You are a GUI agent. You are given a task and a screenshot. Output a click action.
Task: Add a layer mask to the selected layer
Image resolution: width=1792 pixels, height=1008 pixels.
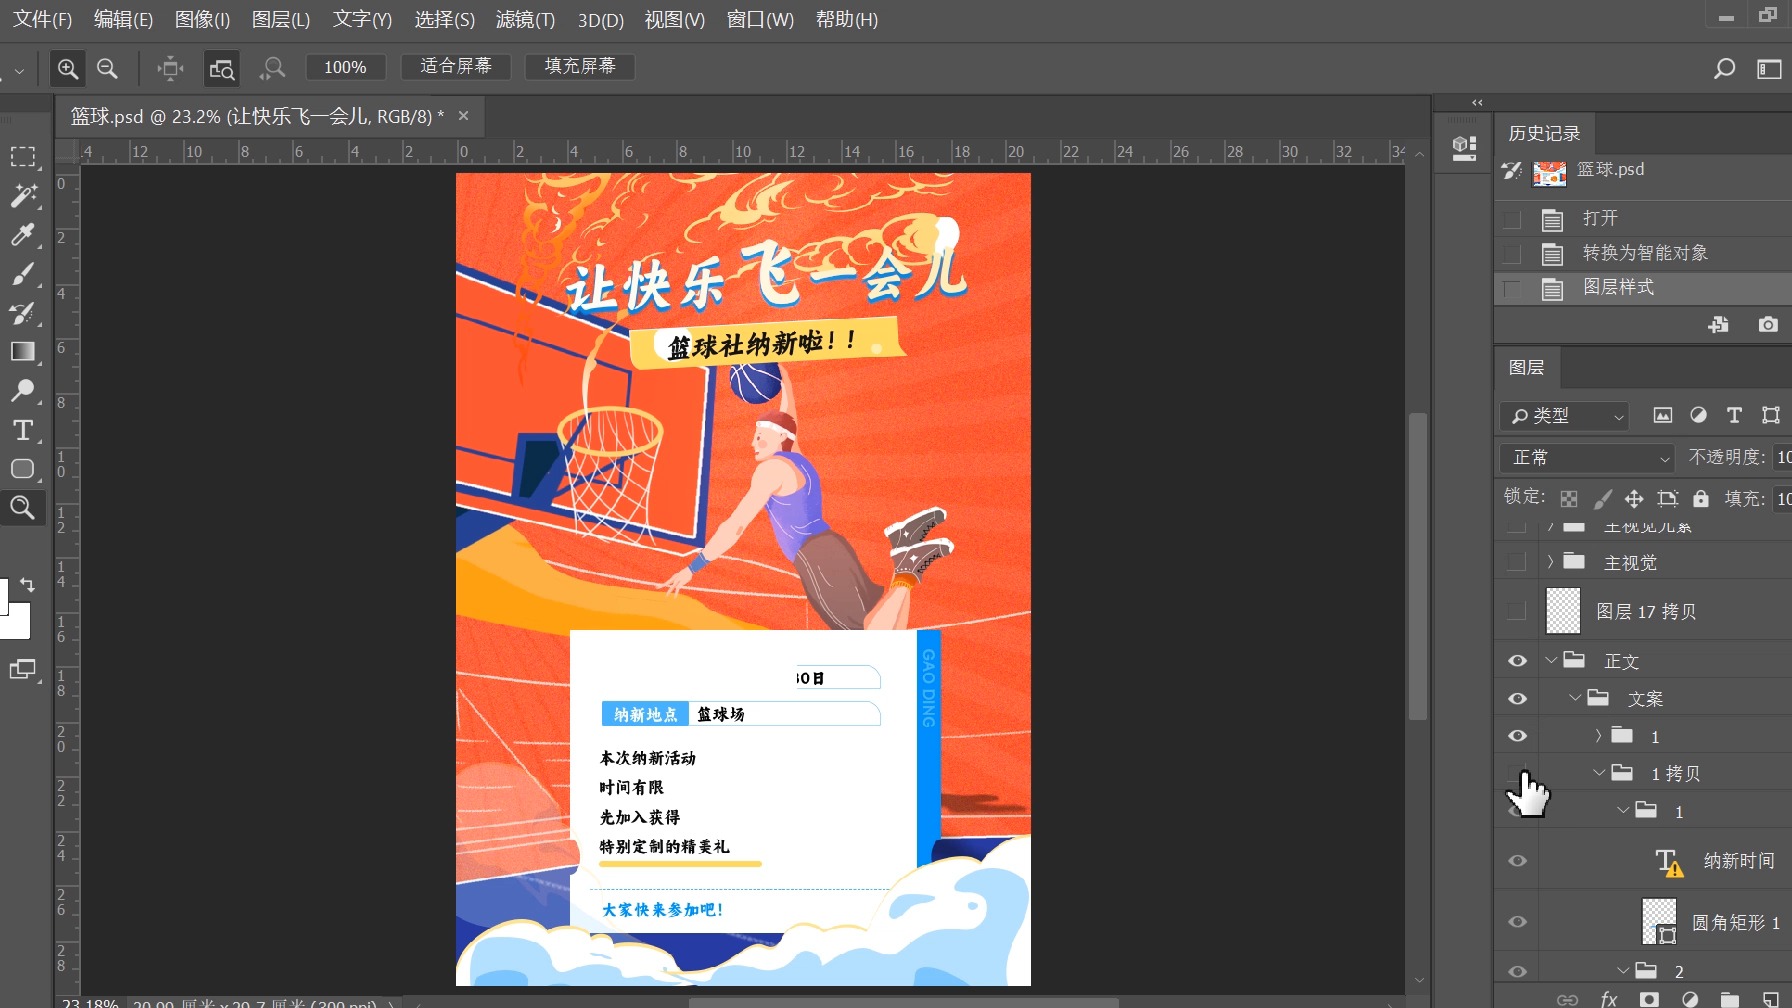[1649, 997]
